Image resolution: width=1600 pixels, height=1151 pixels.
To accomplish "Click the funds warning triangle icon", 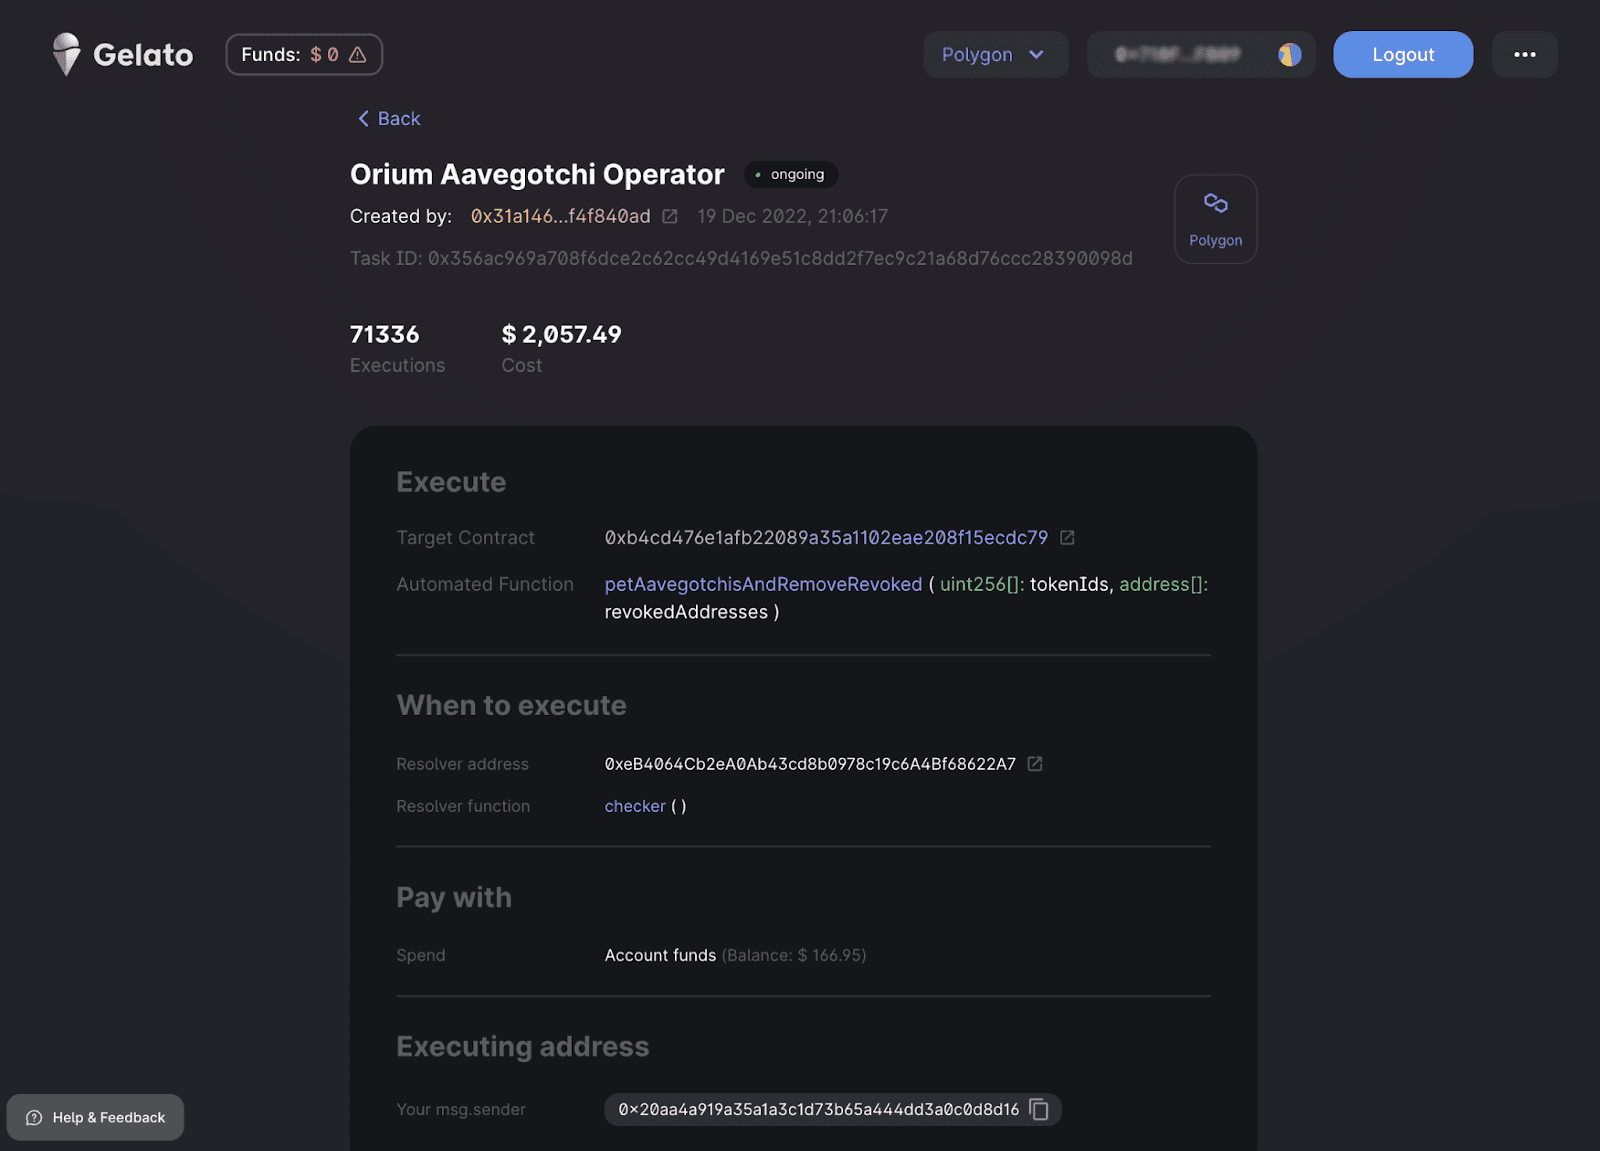I will 357,55.
